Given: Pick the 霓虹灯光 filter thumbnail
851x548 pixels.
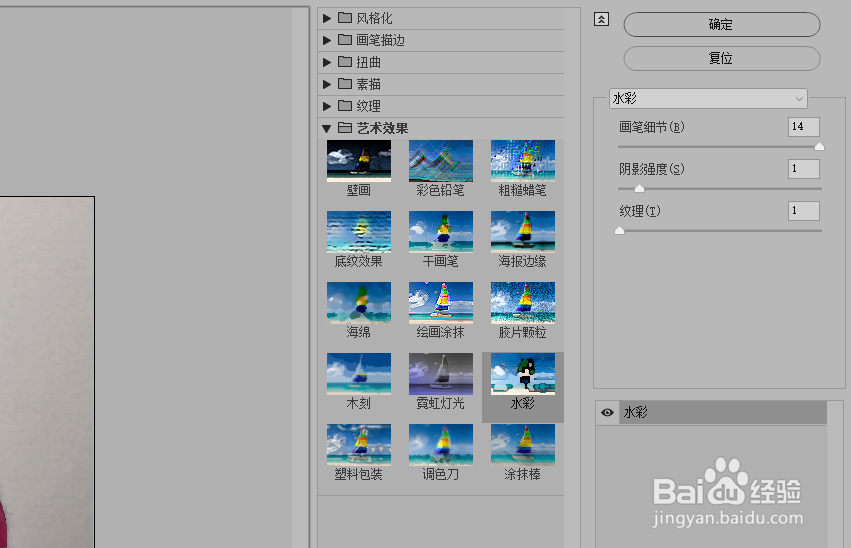Looking at the screenshot, I should click(441, 374).
